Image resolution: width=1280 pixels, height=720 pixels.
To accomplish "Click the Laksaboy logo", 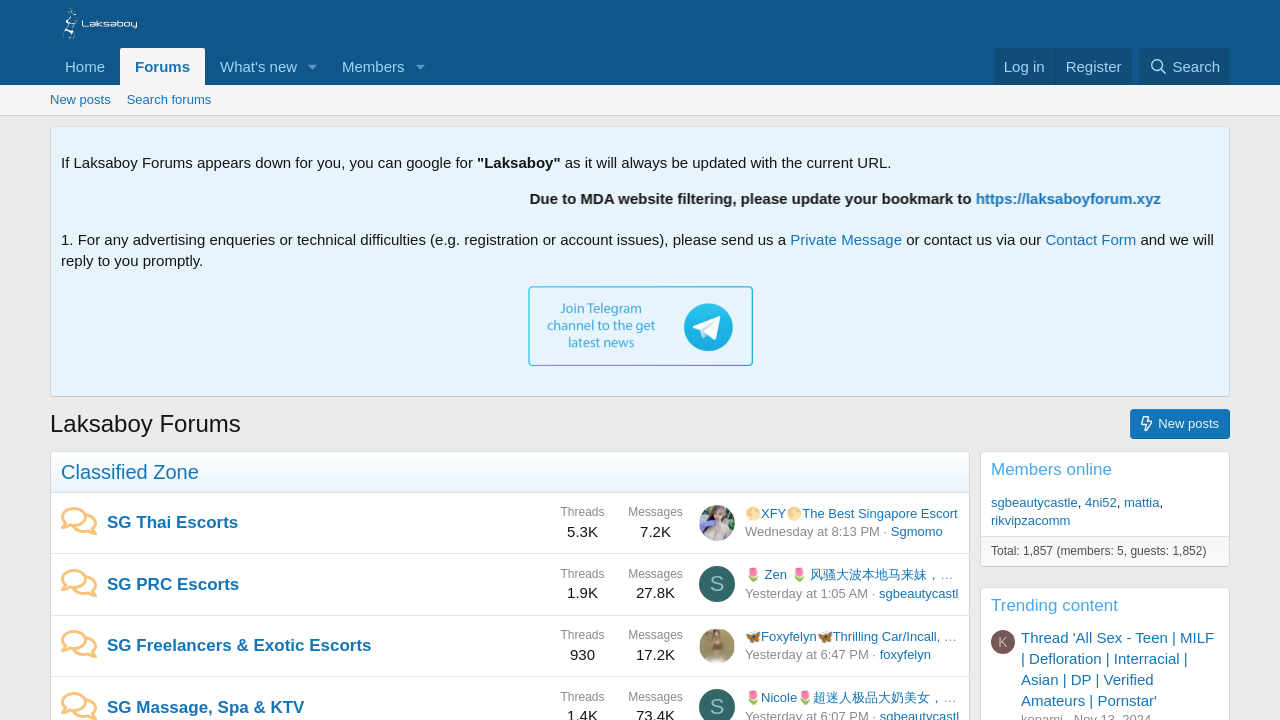I will [x=100, y=24].
